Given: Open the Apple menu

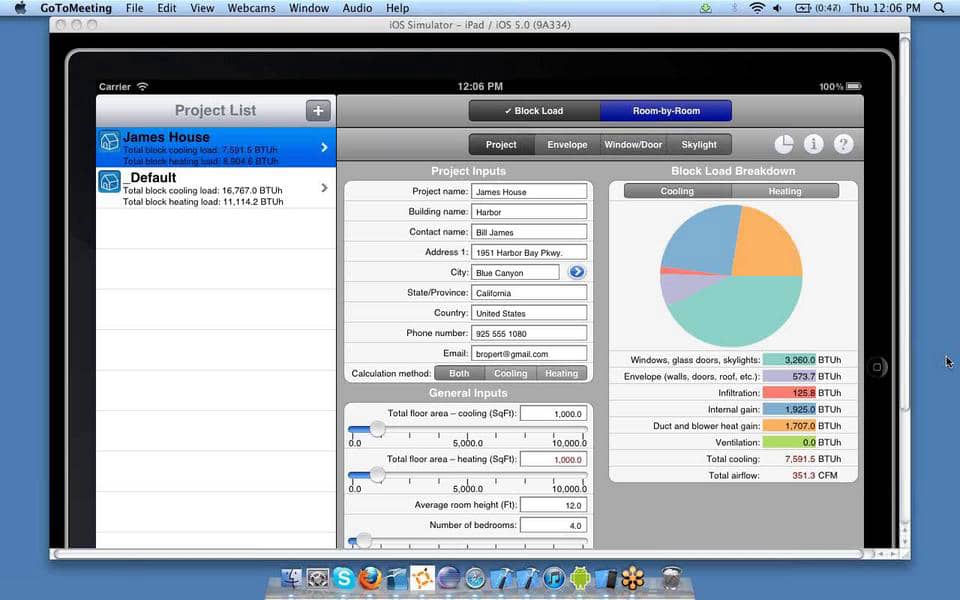Looking at the screenshot, I should [x=20, y=8].
